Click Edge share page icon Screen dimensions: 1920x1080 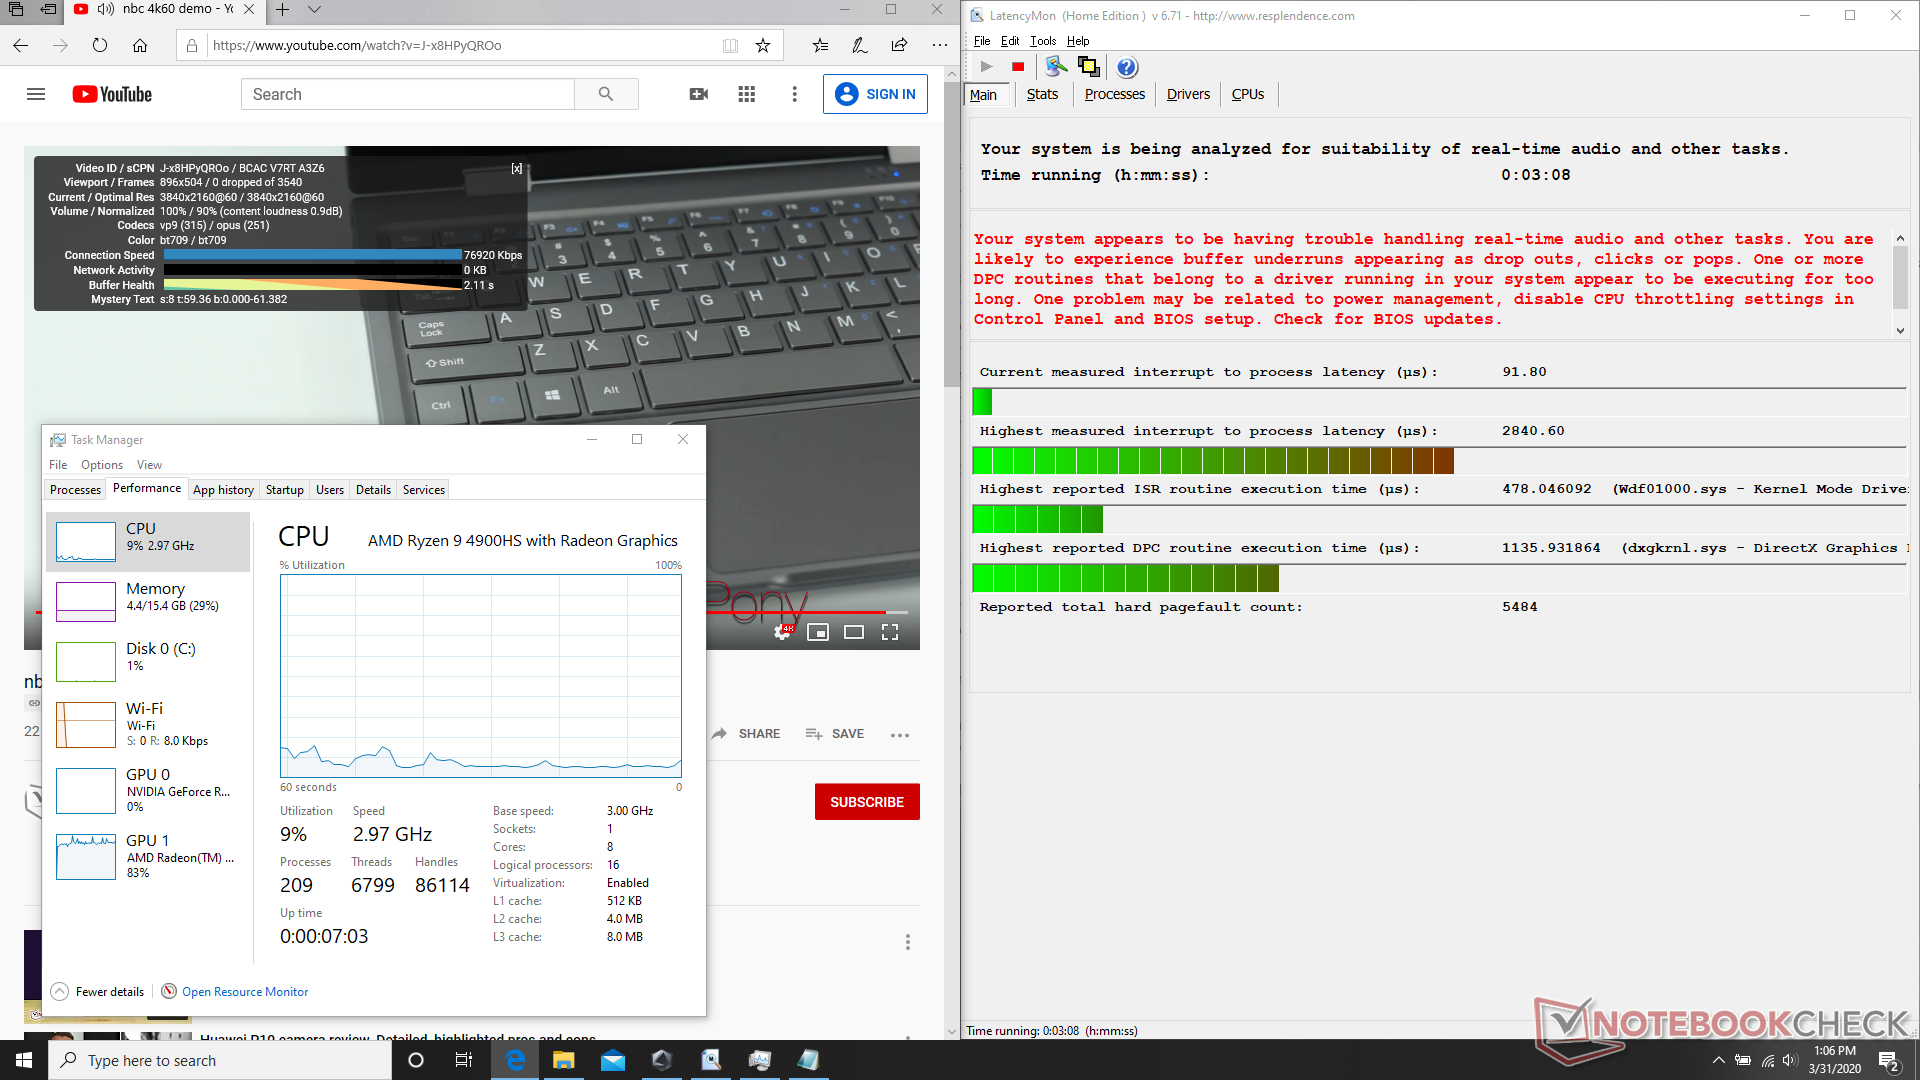[899, 45]
